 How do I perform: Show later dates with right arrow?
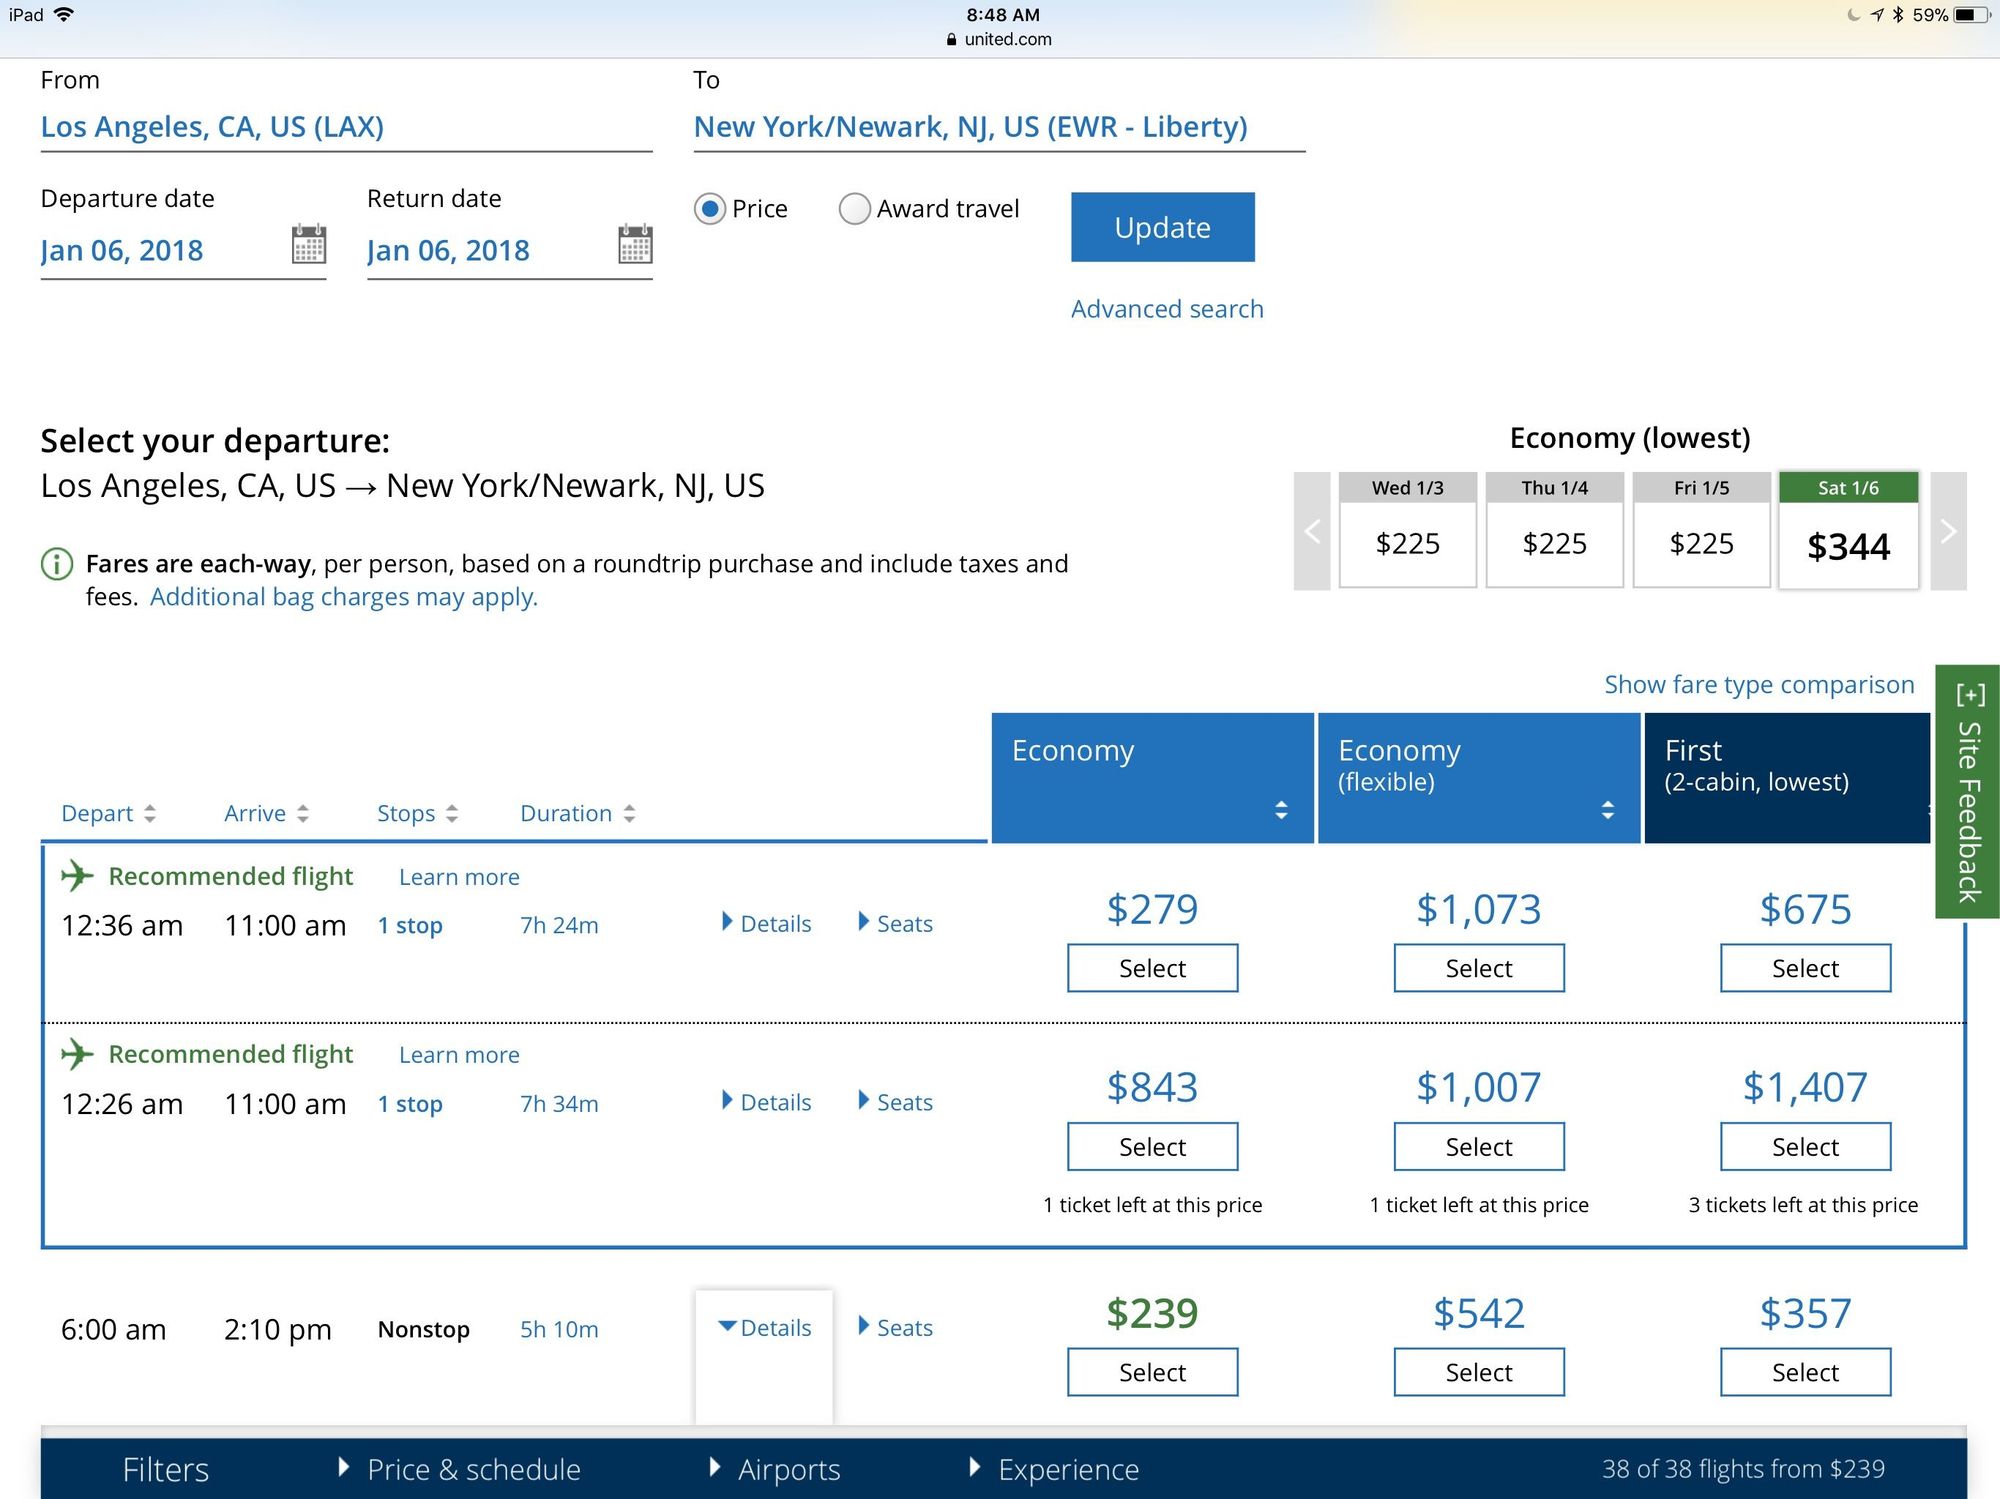click(1947, 531)
